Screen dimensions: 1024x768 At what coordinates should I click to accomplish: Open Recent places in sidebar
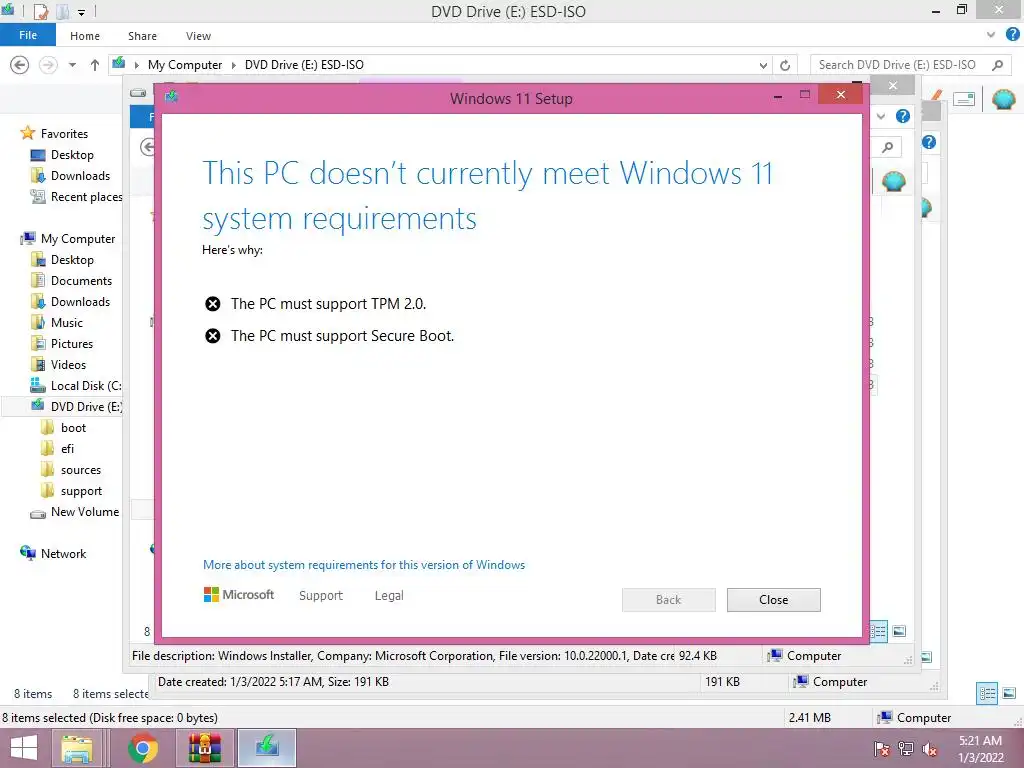click(x=86, y=197)
